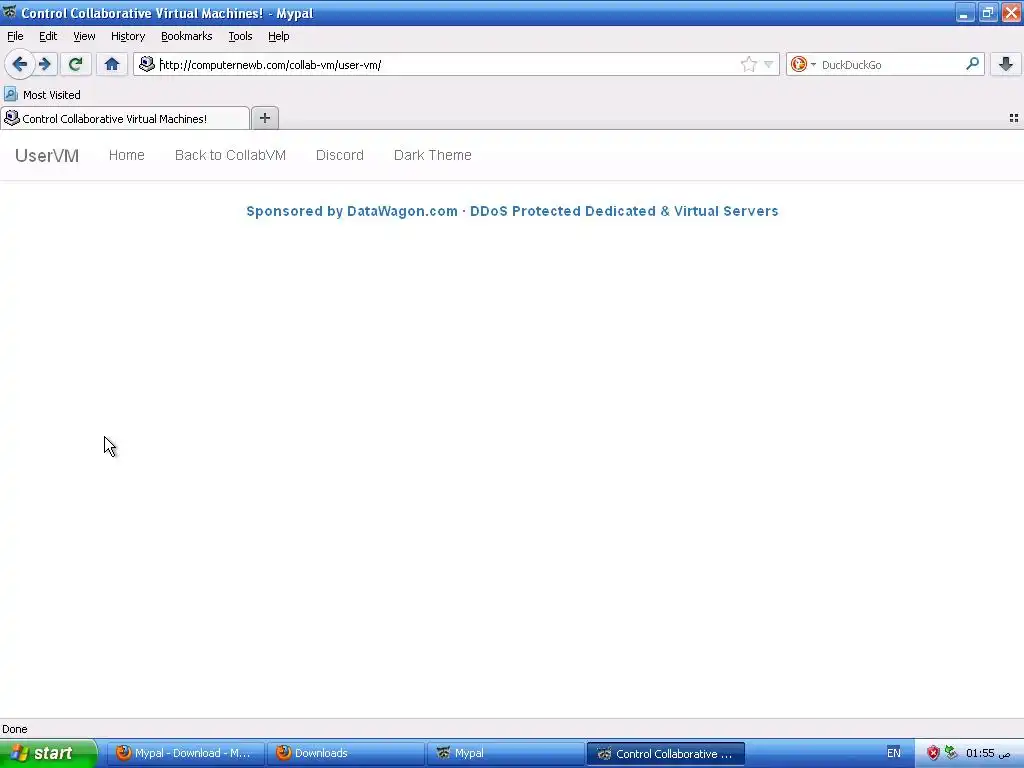Click the EN language indicator
The width and height of the screenshot is (1024, 768).
893,753
